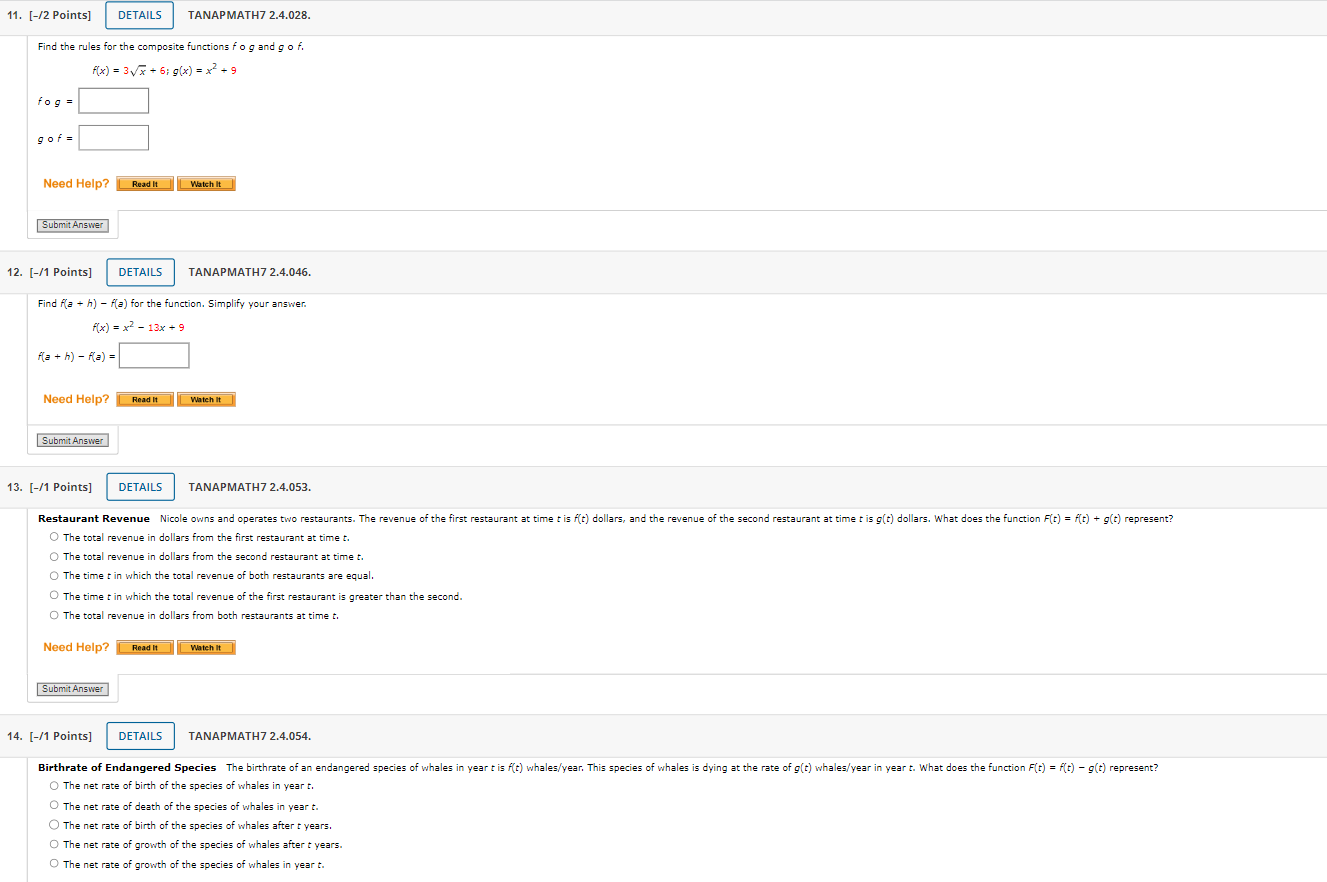Open DETAILS for question 14
Viewport: 1327px width, 882px height.
tap(140, 736)
